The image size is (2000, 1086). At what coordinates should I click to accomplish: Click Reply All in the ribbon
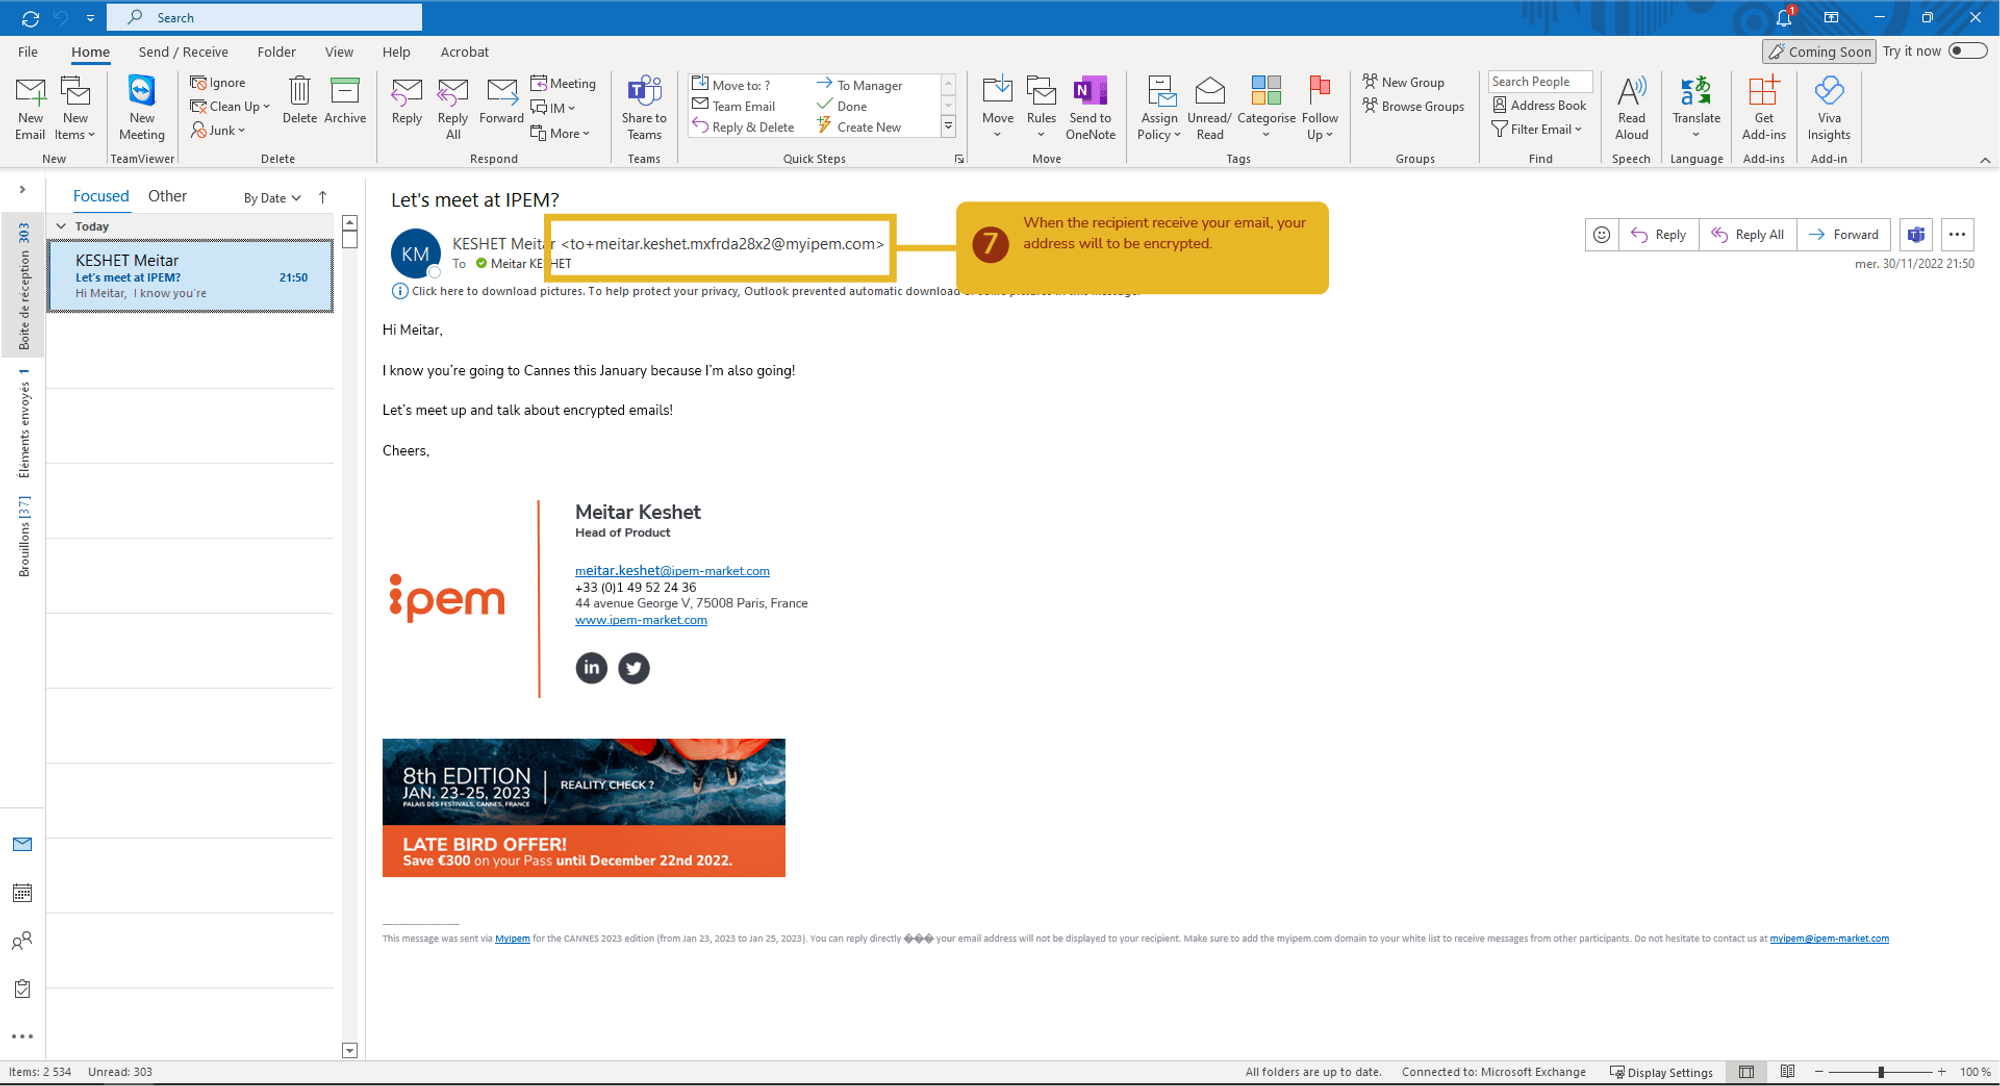click(x=453, y=108)
